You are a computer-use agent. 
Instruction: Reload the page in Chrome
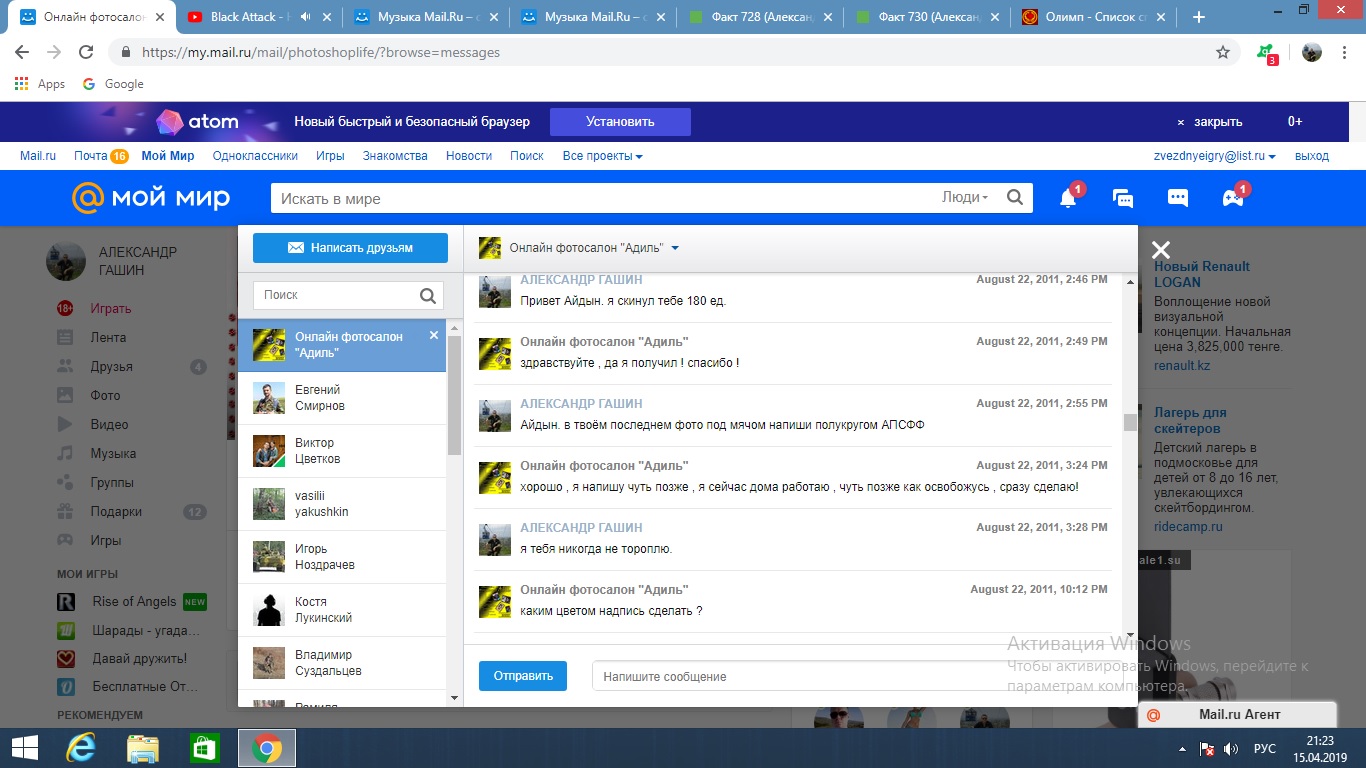pyautogui.click(x=86, y=52)
